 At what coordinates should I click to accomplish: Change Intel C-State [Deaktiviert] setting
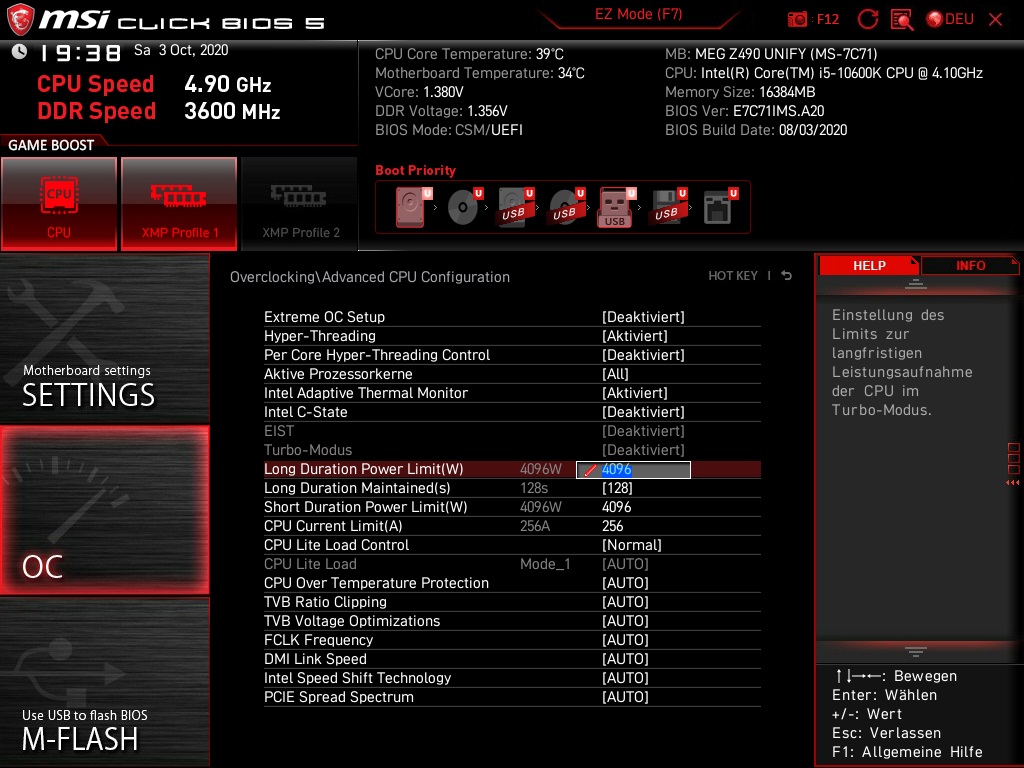click(512, 411)
